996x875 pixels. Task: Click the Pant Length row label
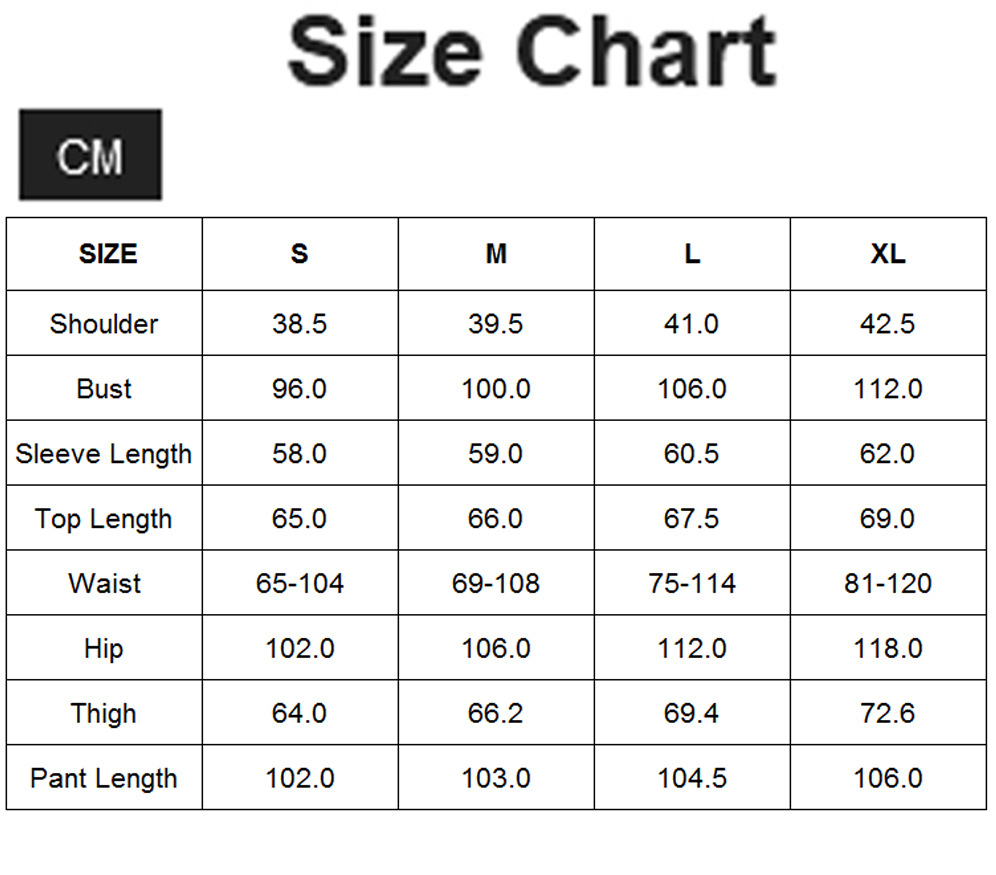point(104,779)
